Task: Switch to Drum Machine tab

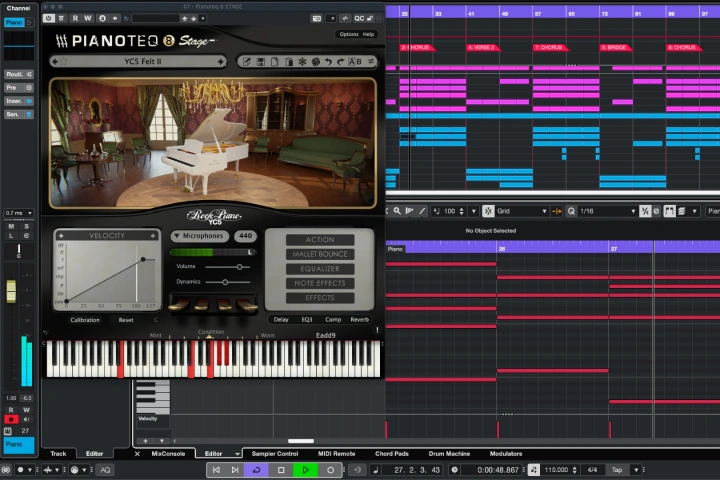Action: [449, 454]
